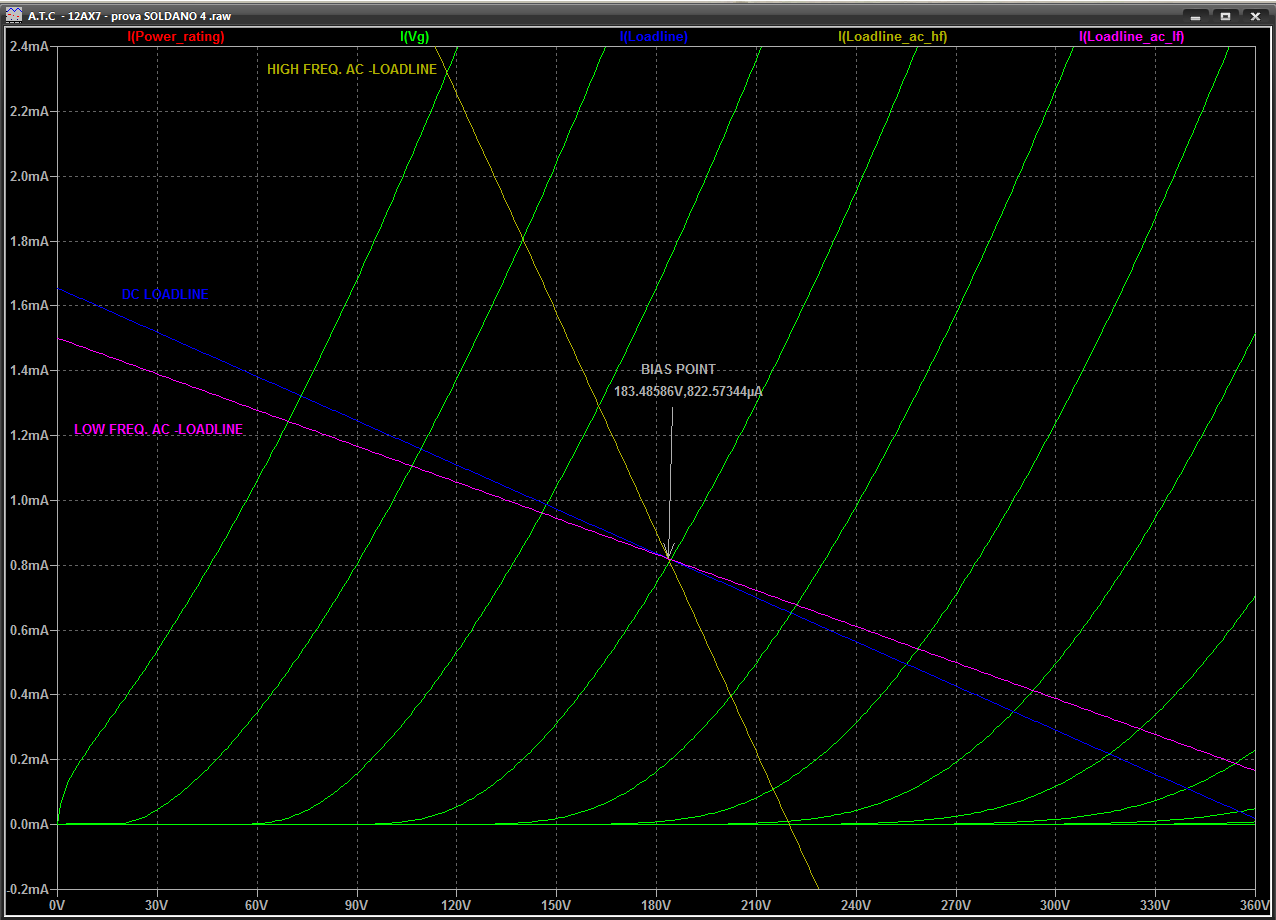Image resolution: width=1276 pixels, height=920 pixels.
Task: Click the LOW FREQ. AC -LOADLINE annotation
Action: click(x=158, y=430)
